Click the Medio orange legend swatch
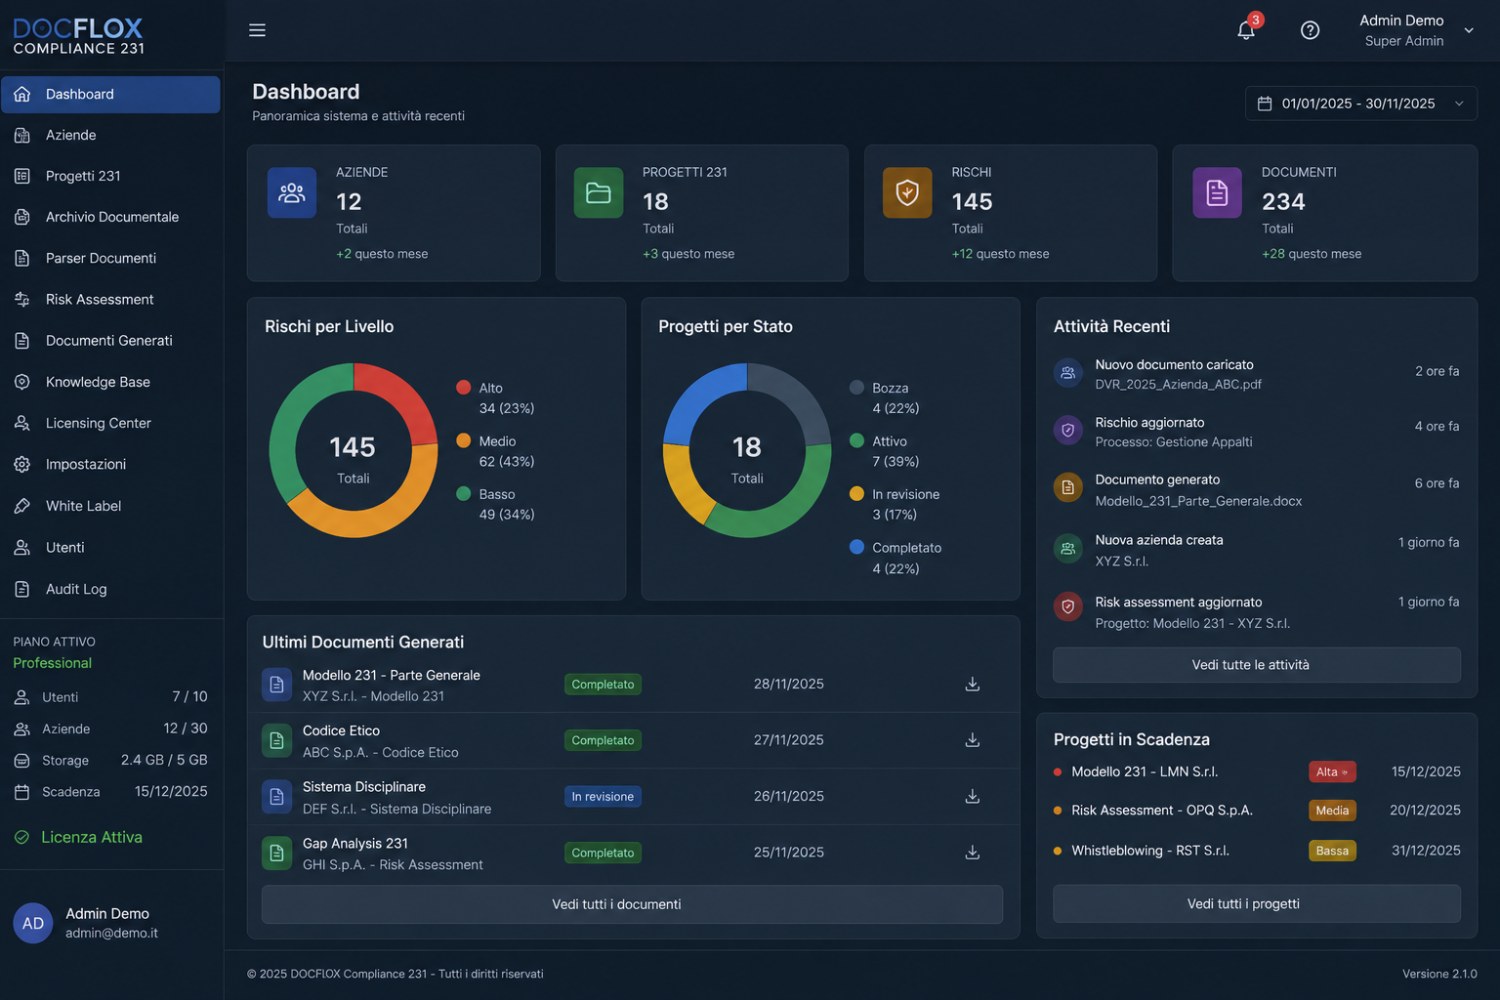This screenshot has width=1500, height=1000. (x=463, y=440)
